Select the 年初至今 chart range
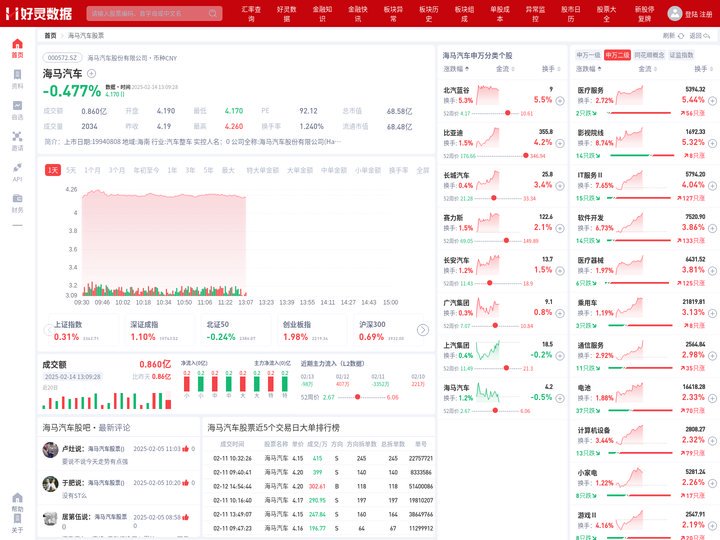 tap(146, 170)
